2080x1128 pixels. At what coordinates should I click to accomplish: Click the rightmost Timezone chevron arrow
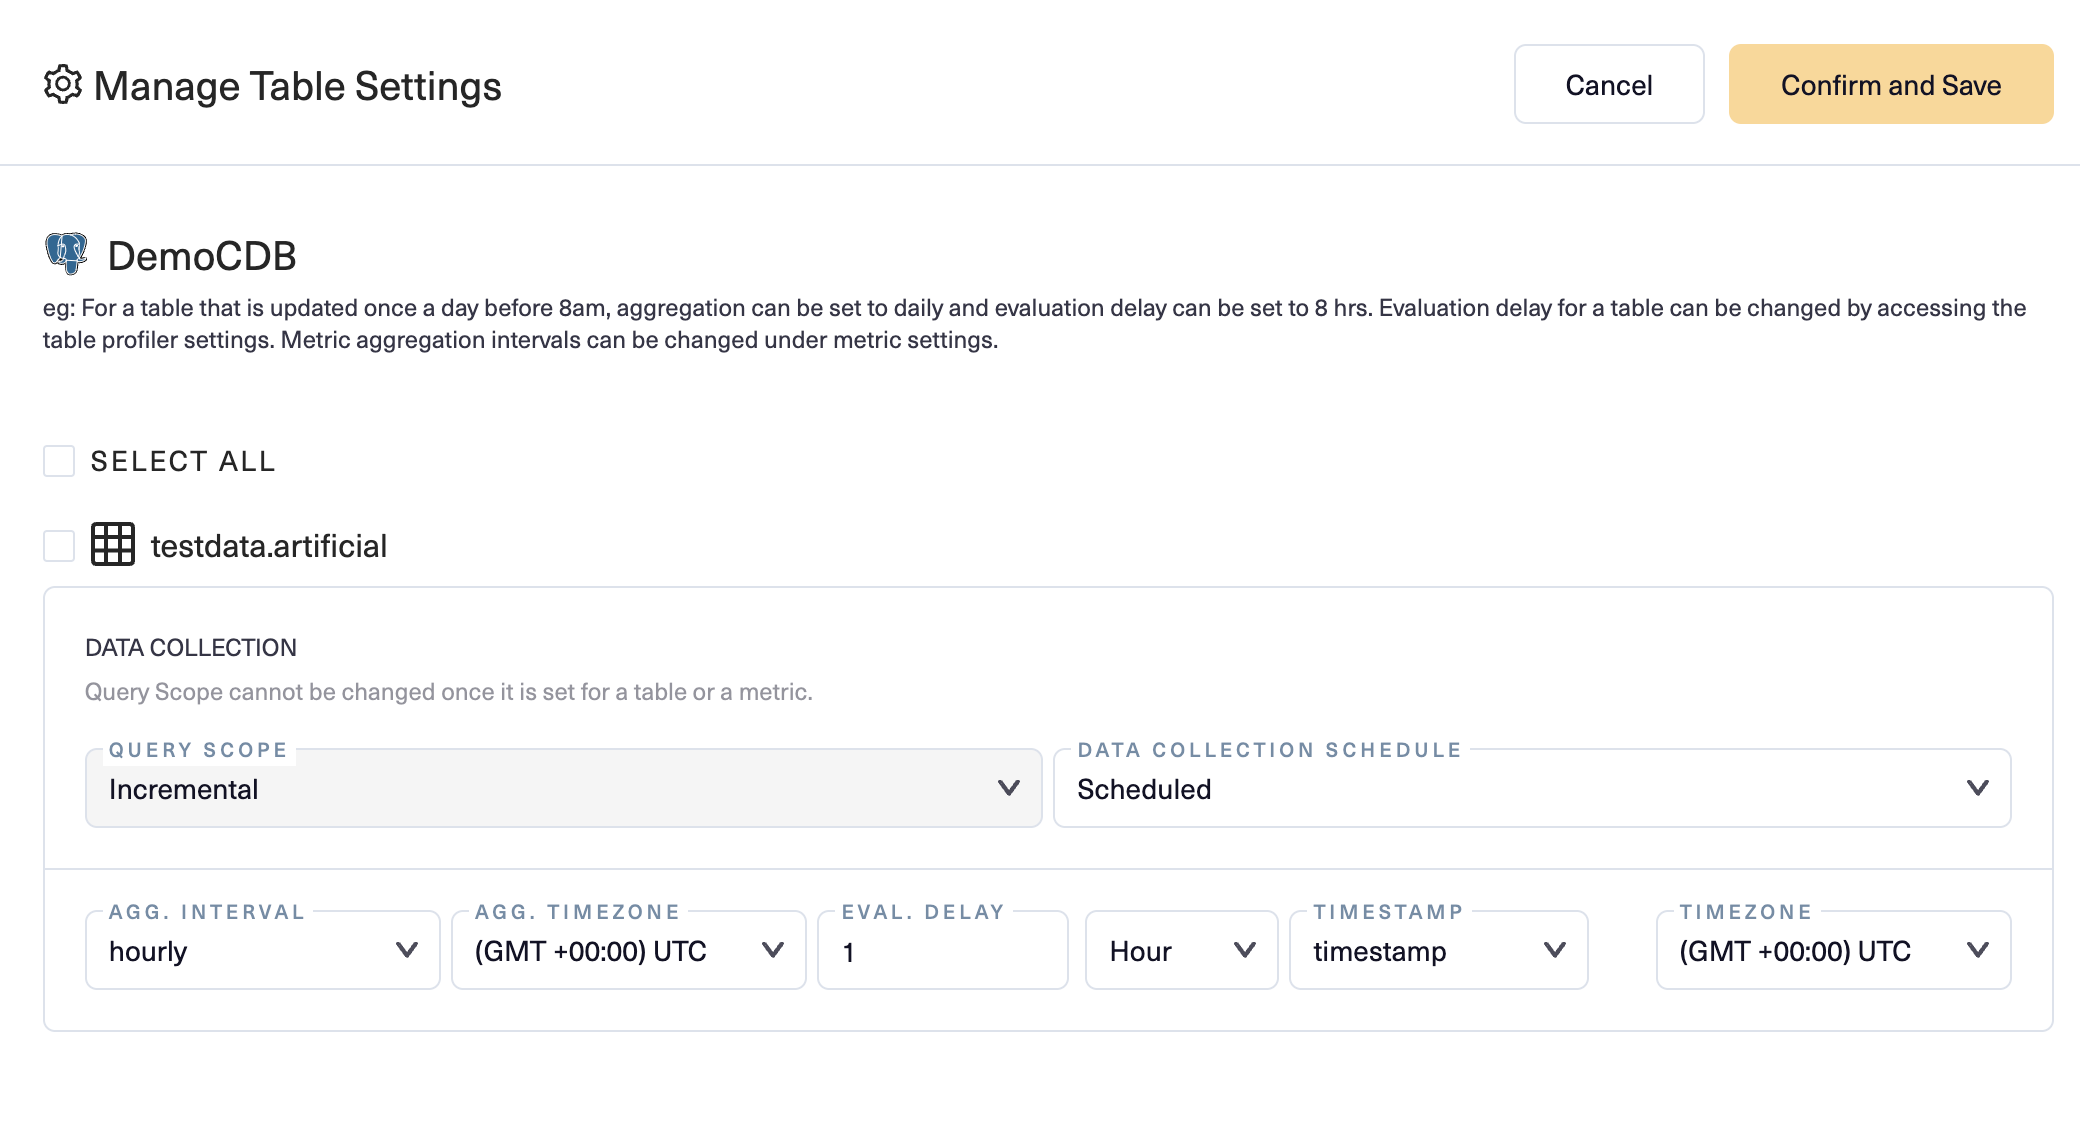pos(1977,950)
